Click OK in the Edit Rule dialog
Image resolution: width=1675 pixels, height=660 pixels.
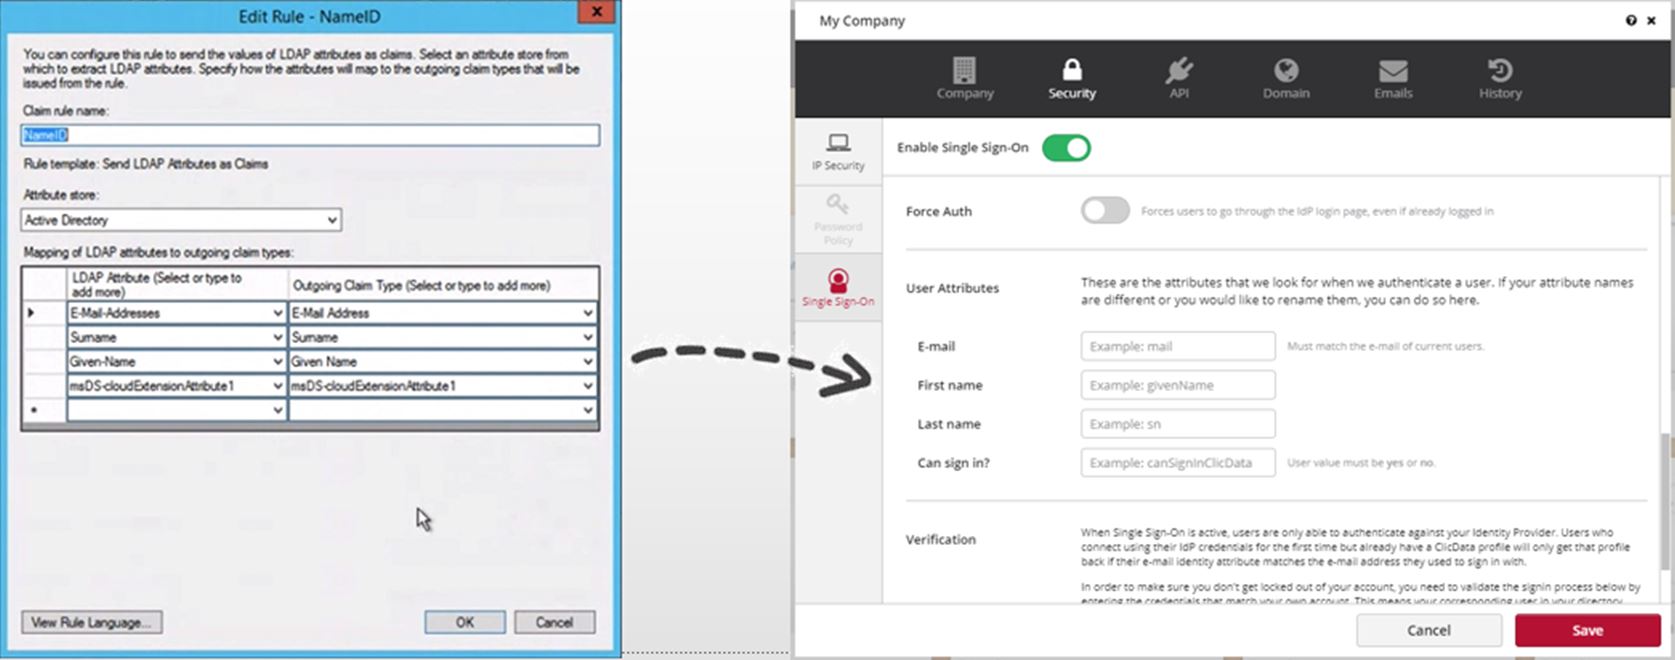465,622
